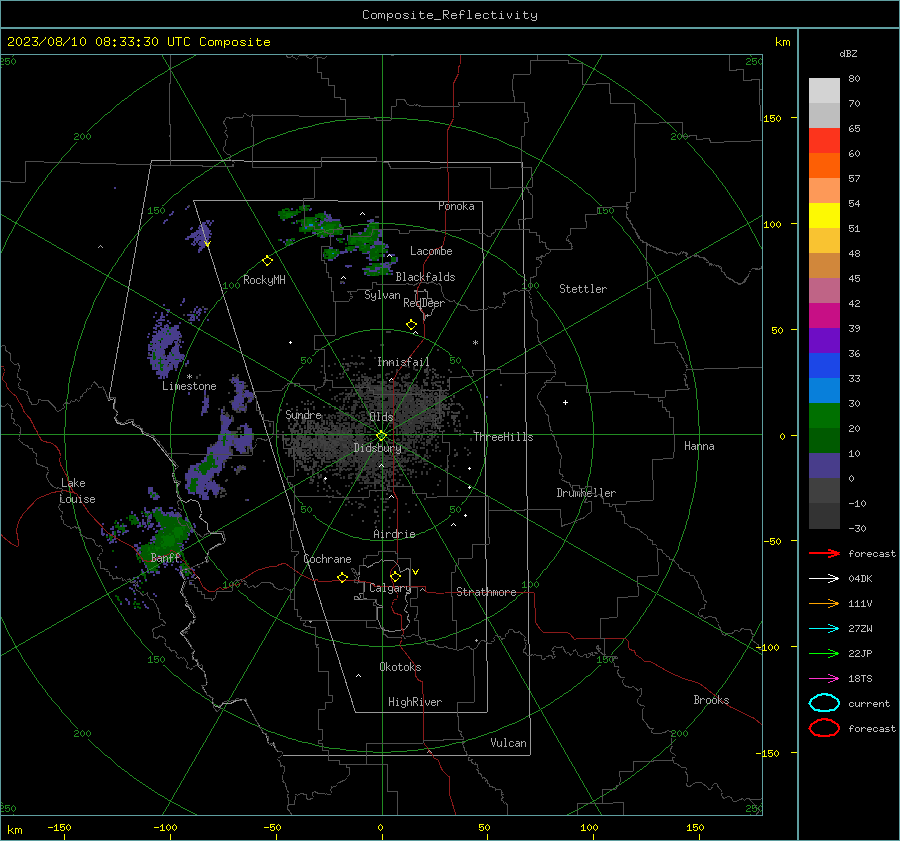The width and height of the screenshot is (900, 841).
Task: Select the green 22JP arrow legend entry
Action: coord(824,653)
